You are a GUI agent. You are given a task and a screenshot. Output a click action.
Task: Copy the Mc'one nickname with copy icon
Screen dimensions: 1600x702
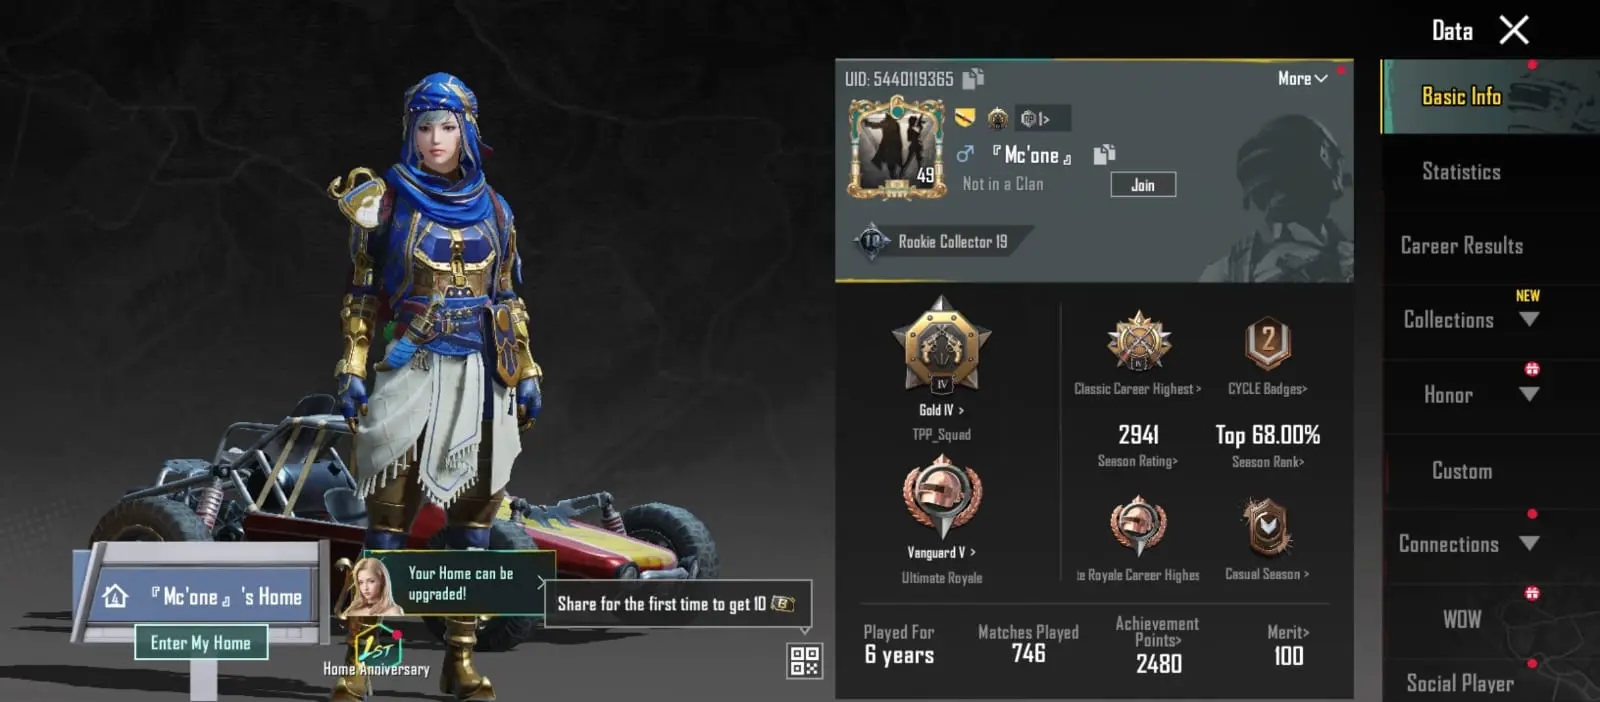tap(1104, 154)
